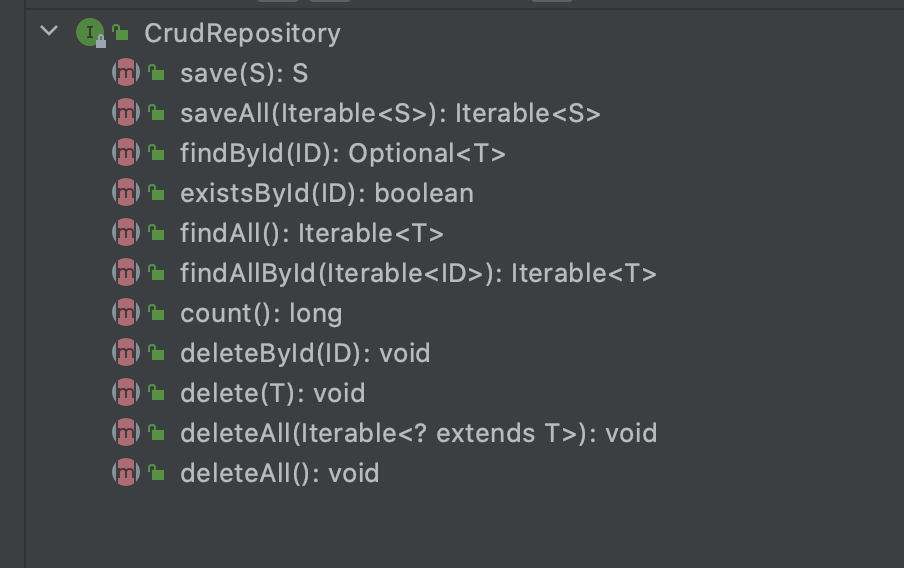Click the method icon beside save(S)
Screen dimensions: 904x568
pos(126,73)
